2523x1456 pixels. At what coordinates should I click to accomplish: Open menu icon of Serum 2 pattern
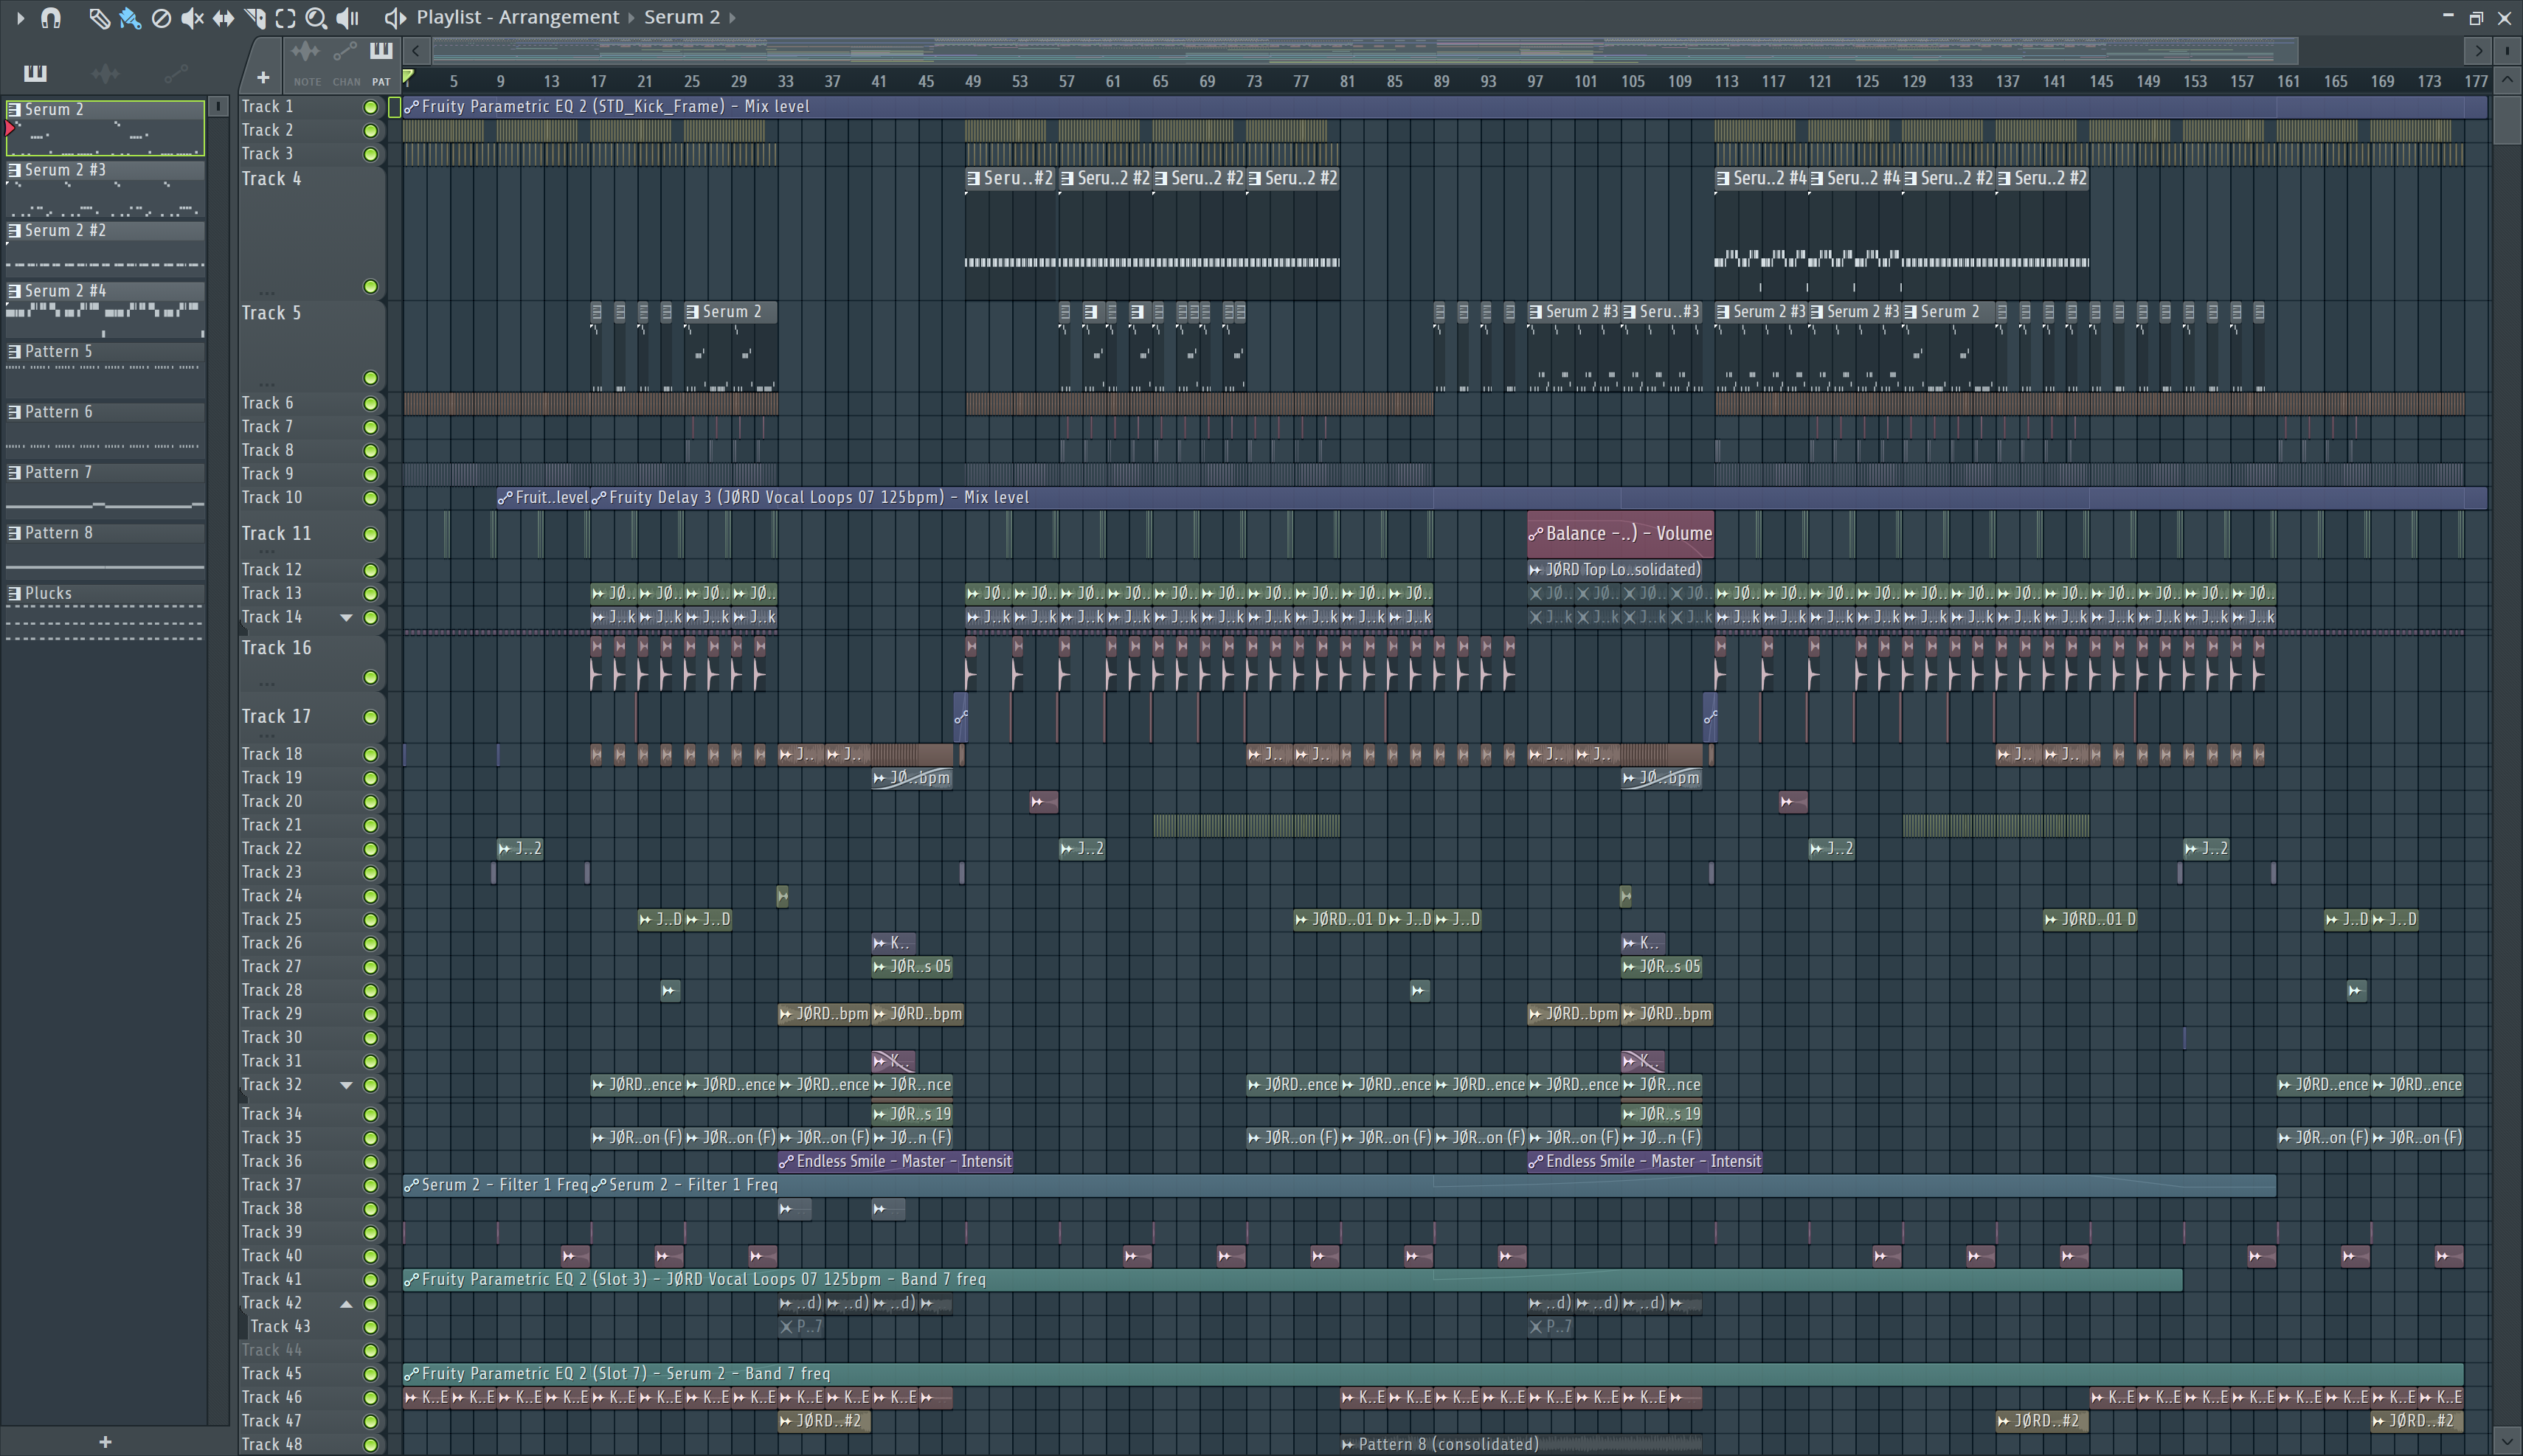coord(14,109)
